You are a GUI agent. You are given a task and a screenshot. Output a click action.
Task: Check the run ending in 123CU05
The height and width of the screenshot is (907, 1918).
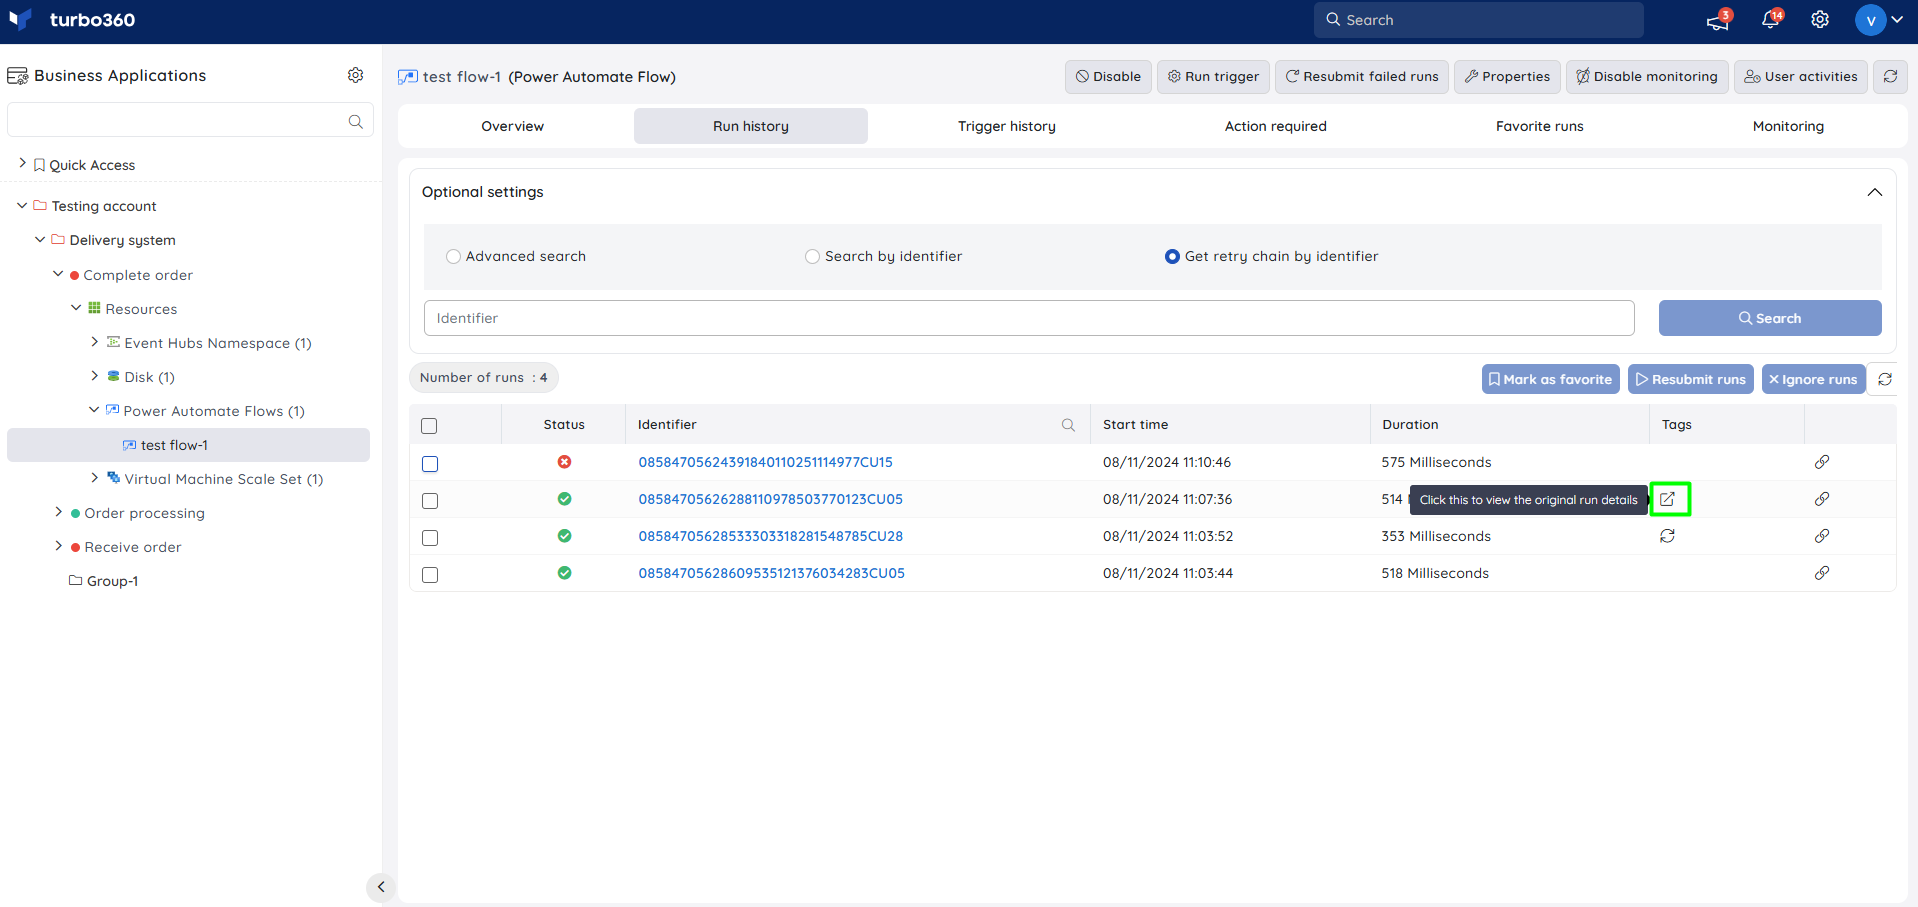(x=430, y=501)
